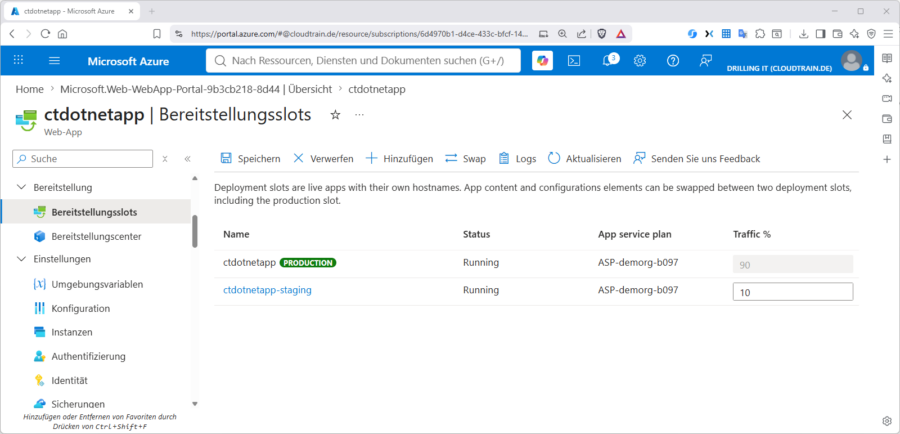Click the Name column header
Screen dimensions: 900x434
236,234
